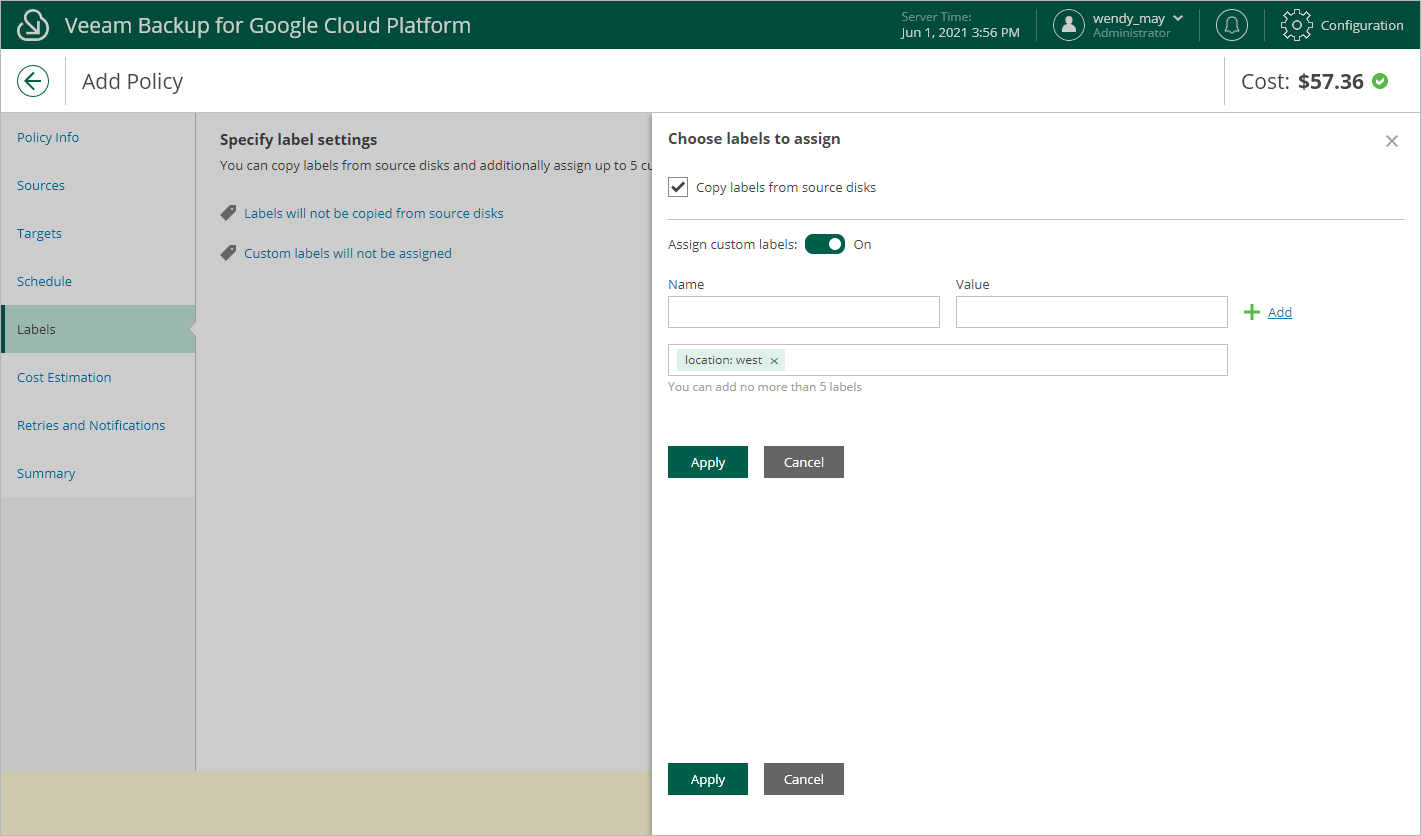Click Labels will not be copied link
Screen dimensions: 1421x836
click(374, 213)
